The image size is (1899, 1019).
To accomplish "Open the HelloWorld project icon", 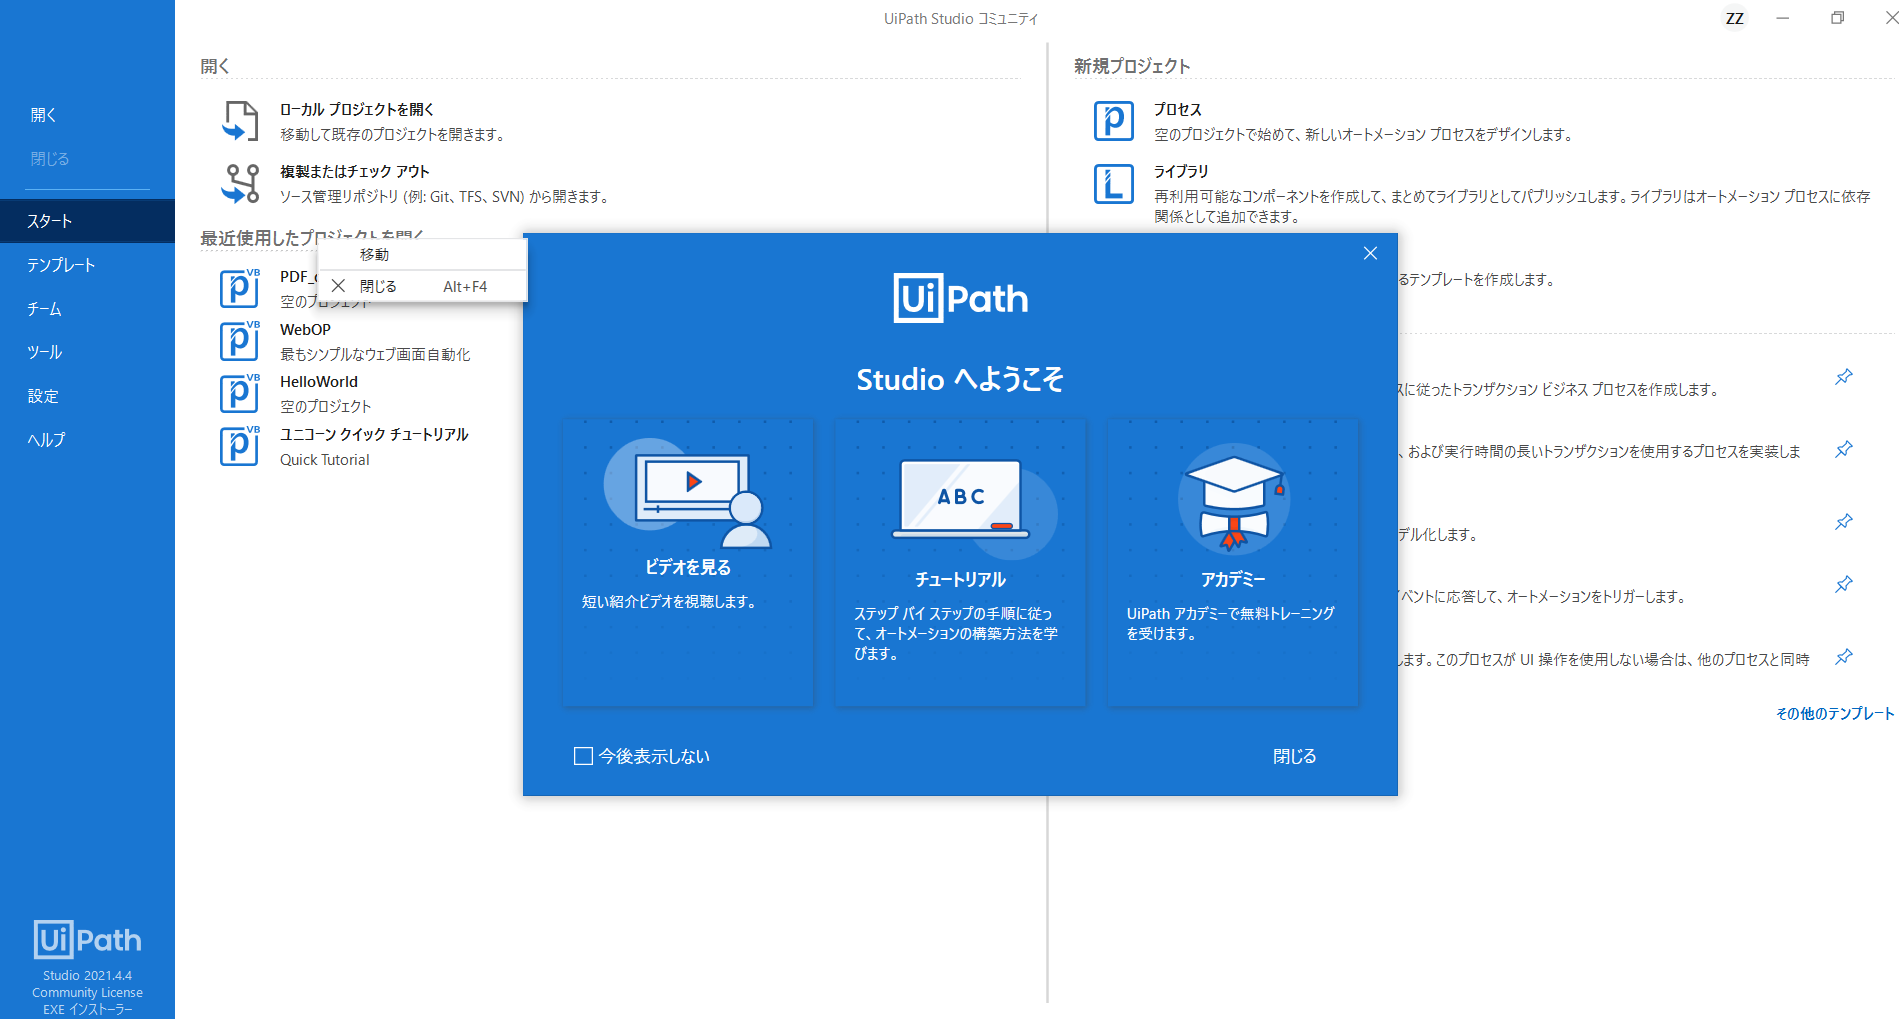I will tap(239, 393).
